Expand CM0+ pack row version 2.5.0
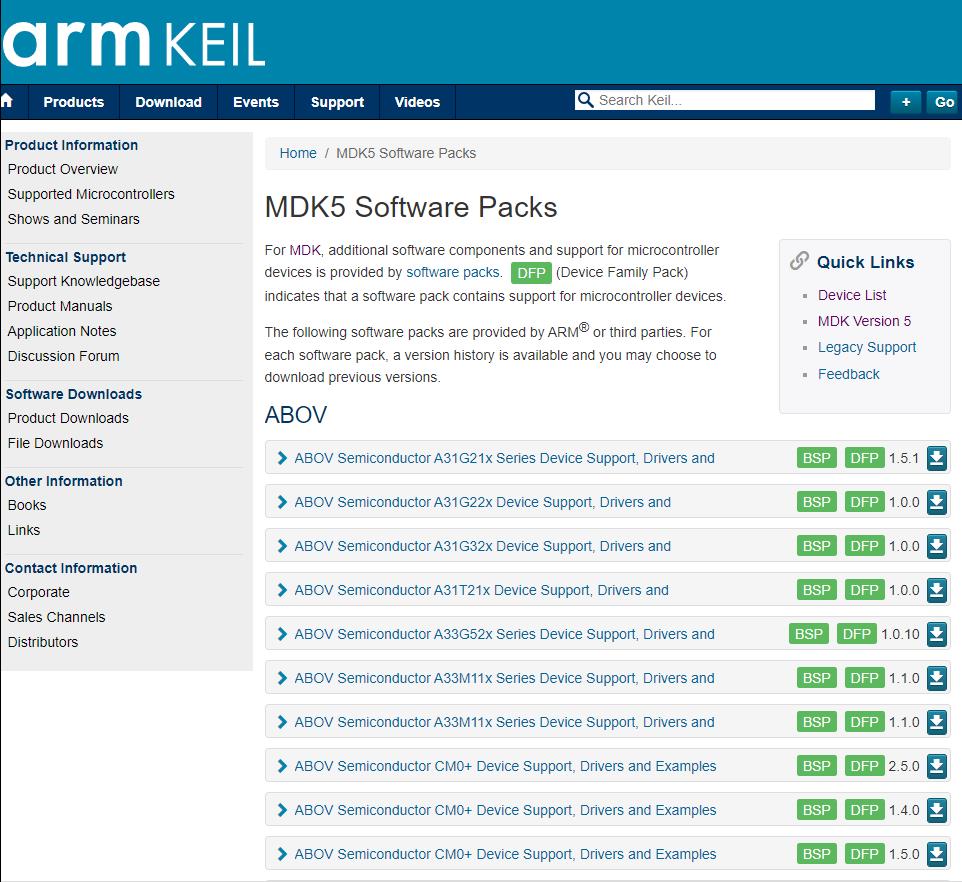The width and height of the screenshot is (962, 882). 282,766
